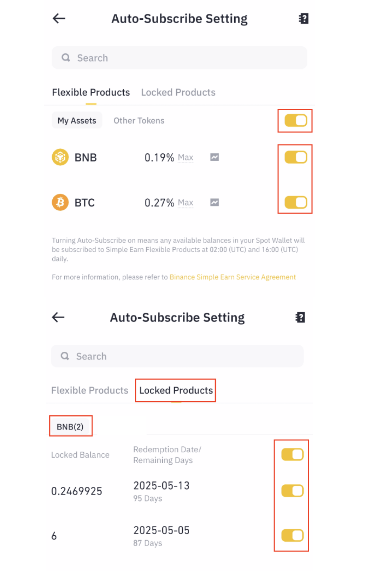Toggle auto-subscribe for 2025-05-05 locked position

pyautogui.click(x=292, y=535)
